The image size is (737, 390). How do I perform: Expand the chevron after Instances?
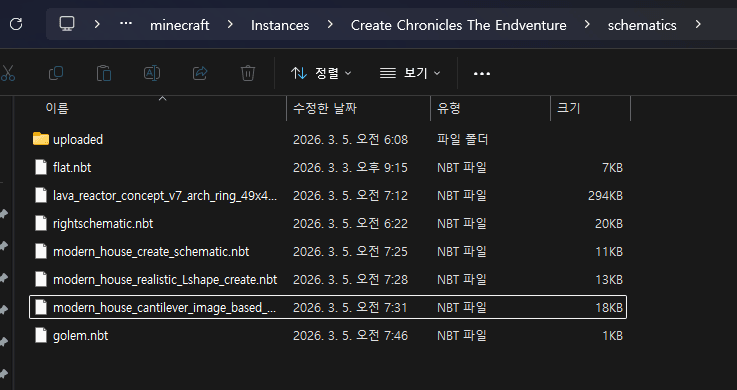330,24
